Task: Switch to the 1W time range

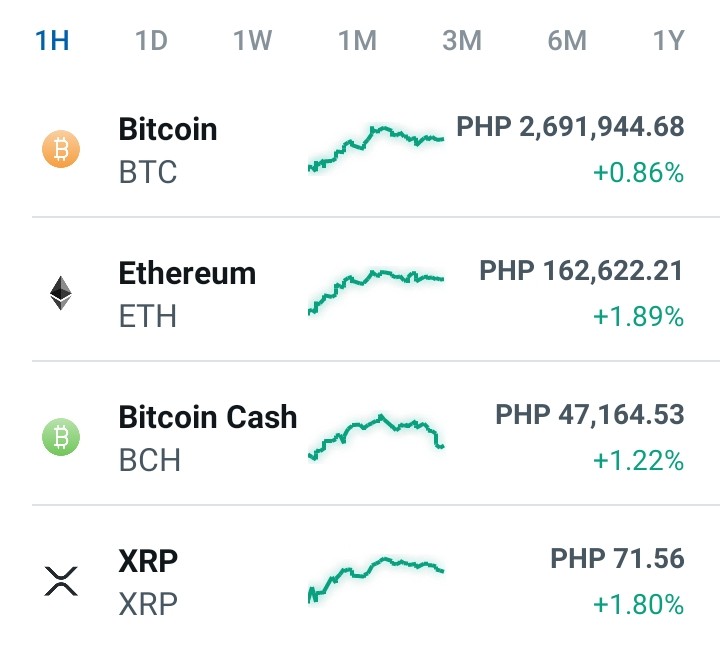Action: 253,40
